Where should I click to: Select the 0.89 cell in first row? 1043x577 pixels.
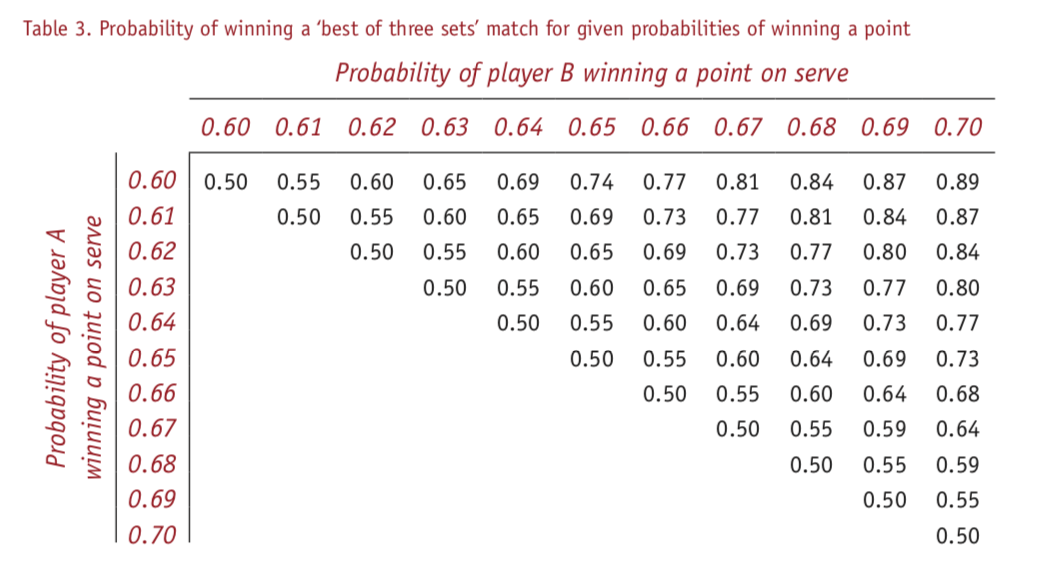coord(958,182)
